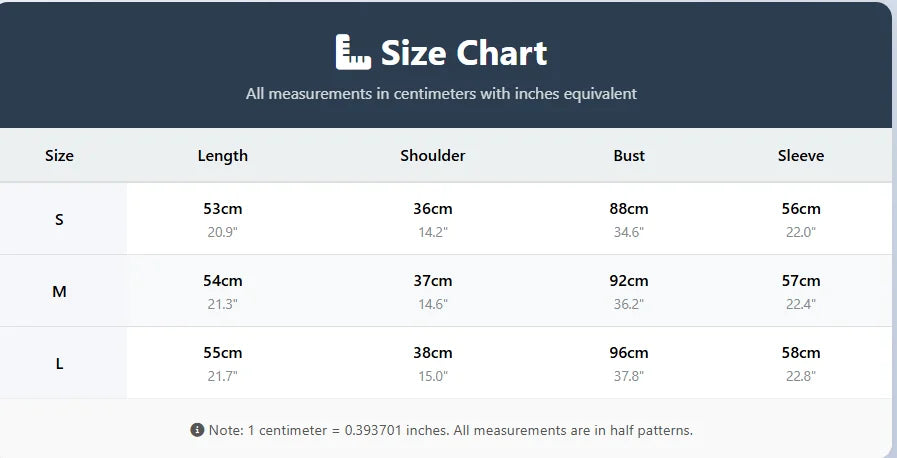Click the 53cm length value
This screenshot has width=897, height=458.
point(223,209)
